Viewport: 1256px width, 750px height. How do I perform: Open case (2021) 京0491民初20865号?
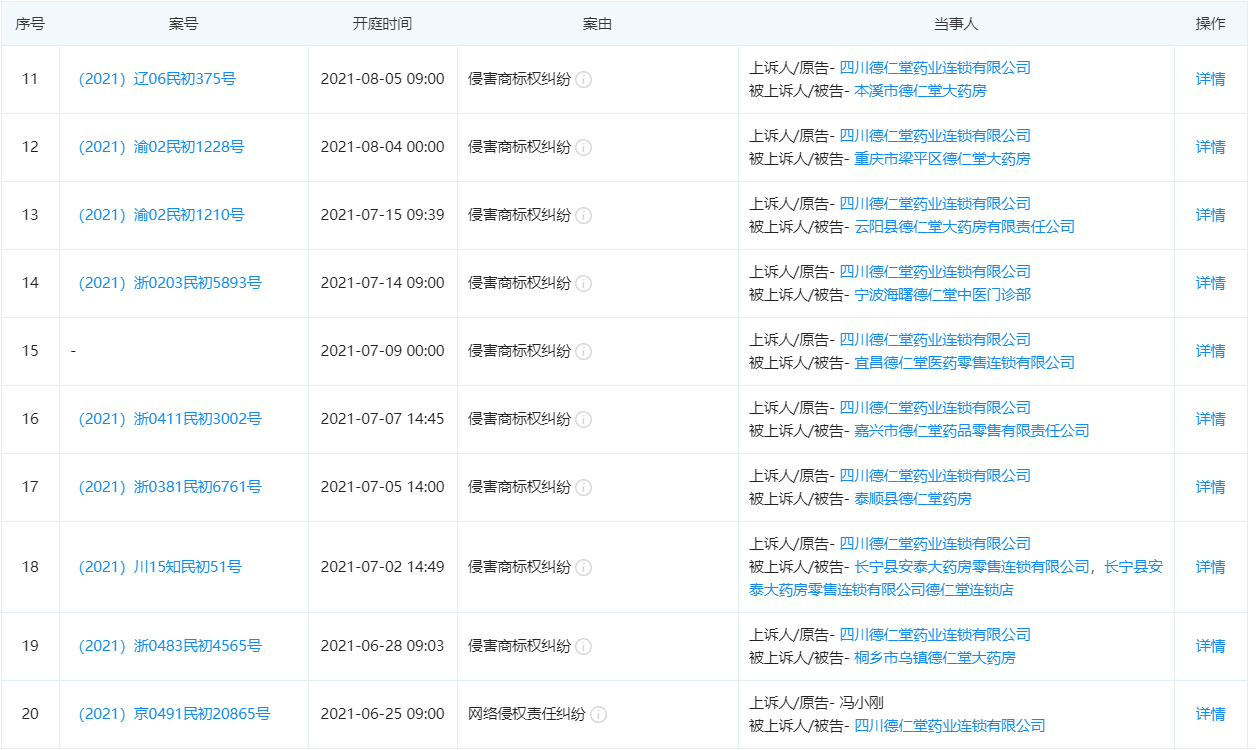coord(174,714)
